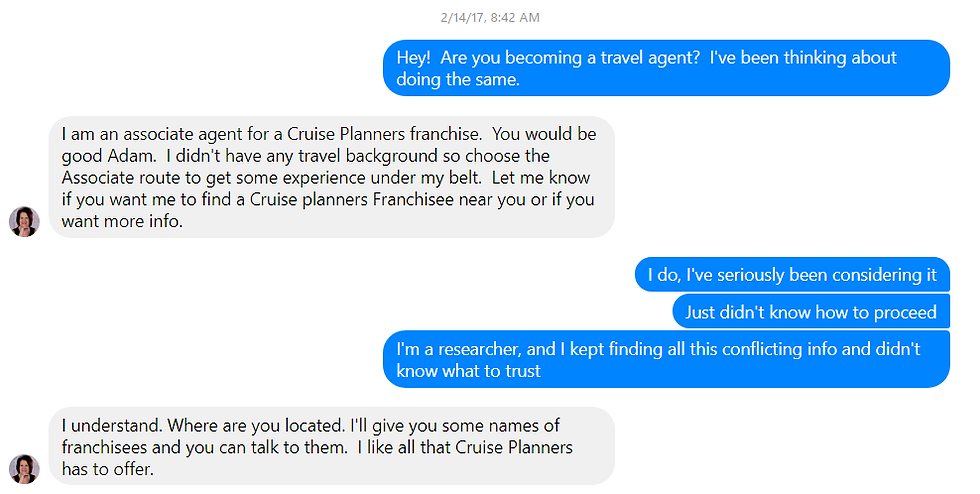Click the 'Just didn't know how to proceed' bubble

(811, 311)
